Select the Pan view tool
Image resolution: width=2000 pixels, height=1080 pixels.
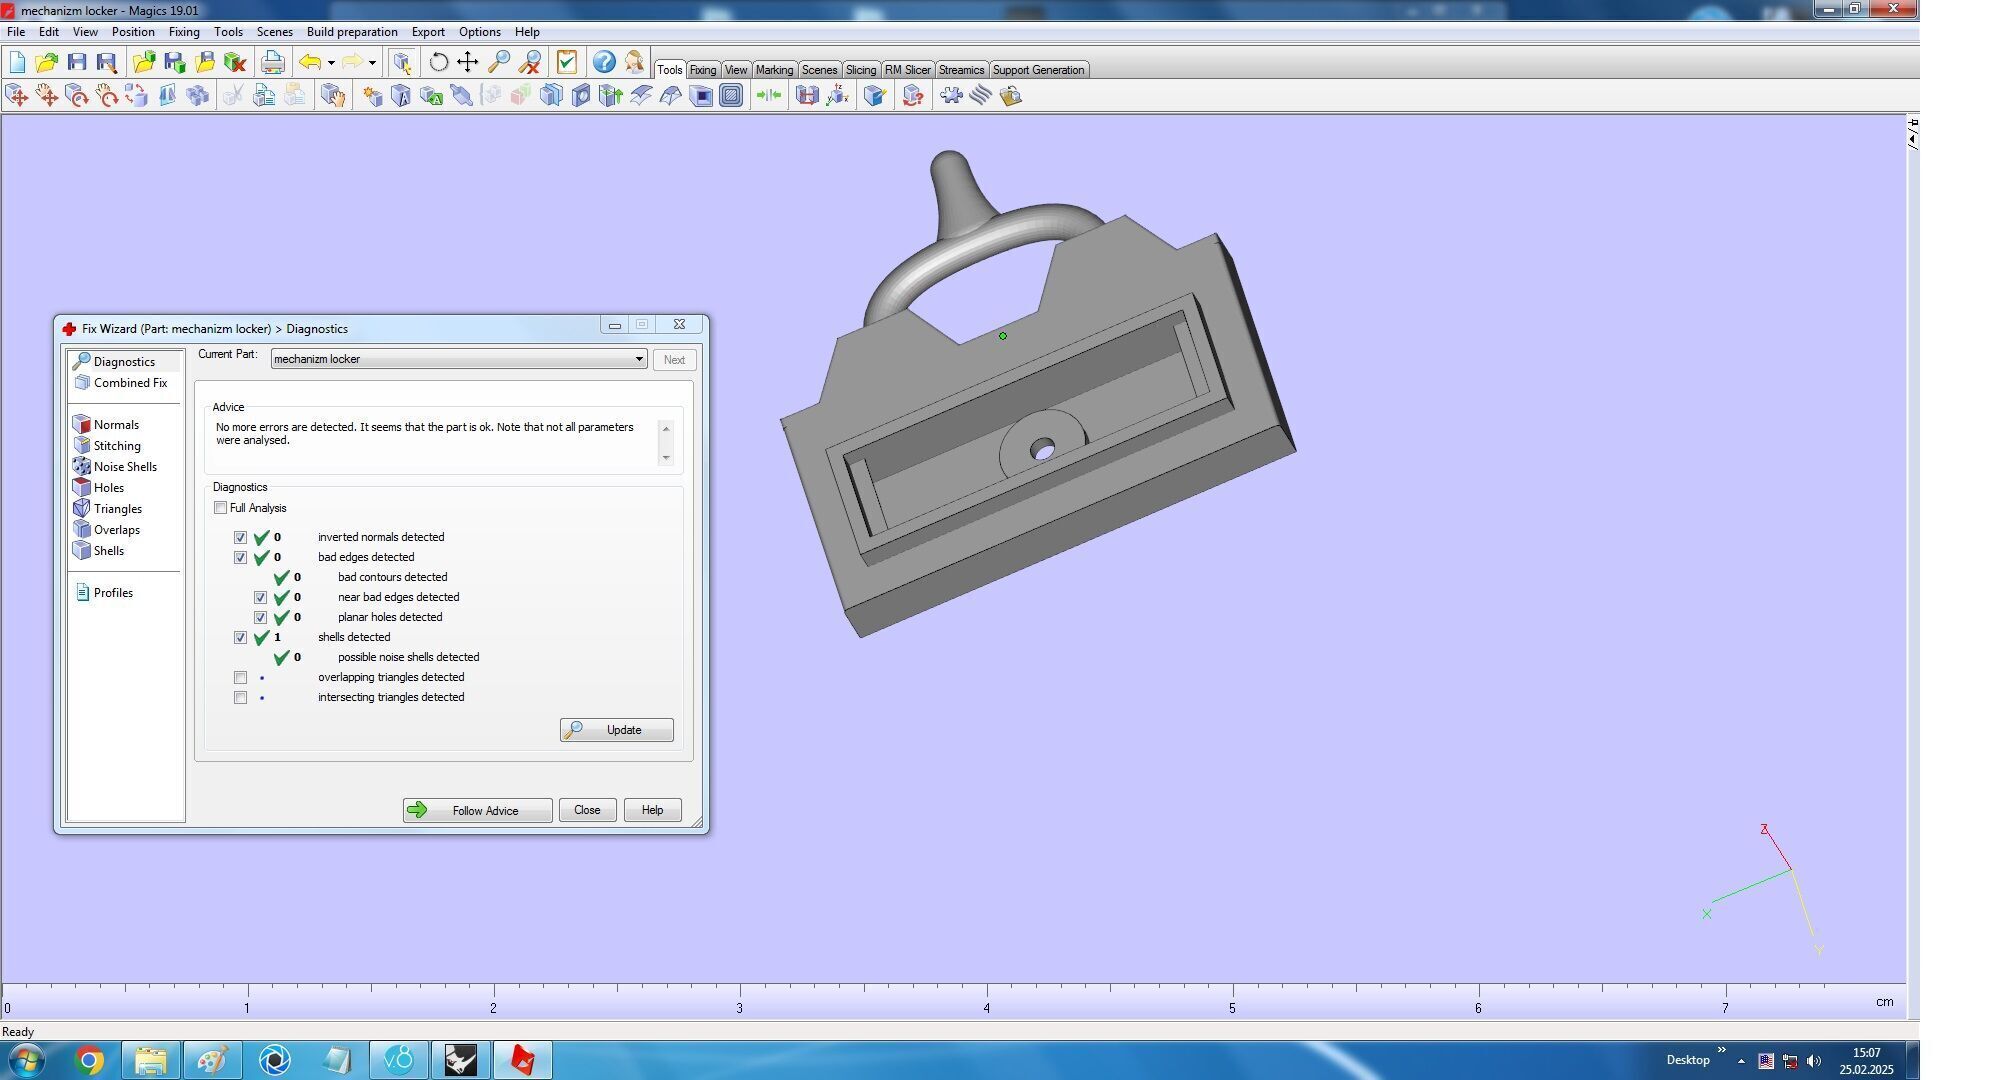tap(467, 62)
